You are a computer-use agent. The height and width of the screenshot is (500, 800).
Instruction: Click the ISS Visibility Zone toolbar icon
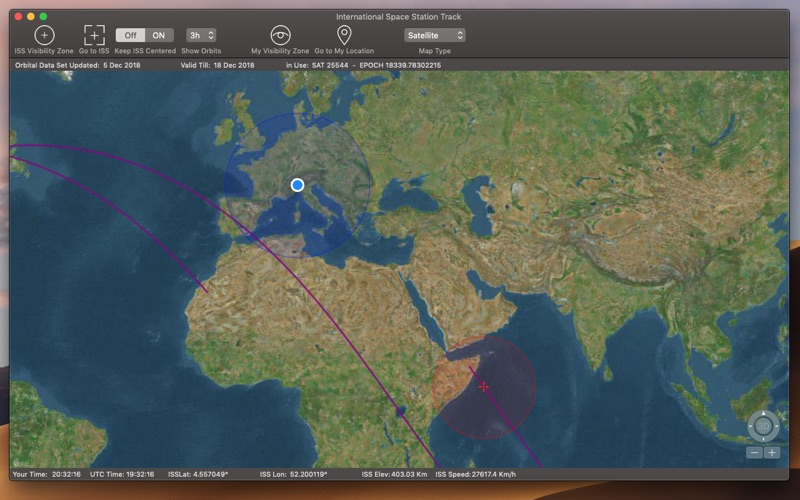[x=44, y=35]
